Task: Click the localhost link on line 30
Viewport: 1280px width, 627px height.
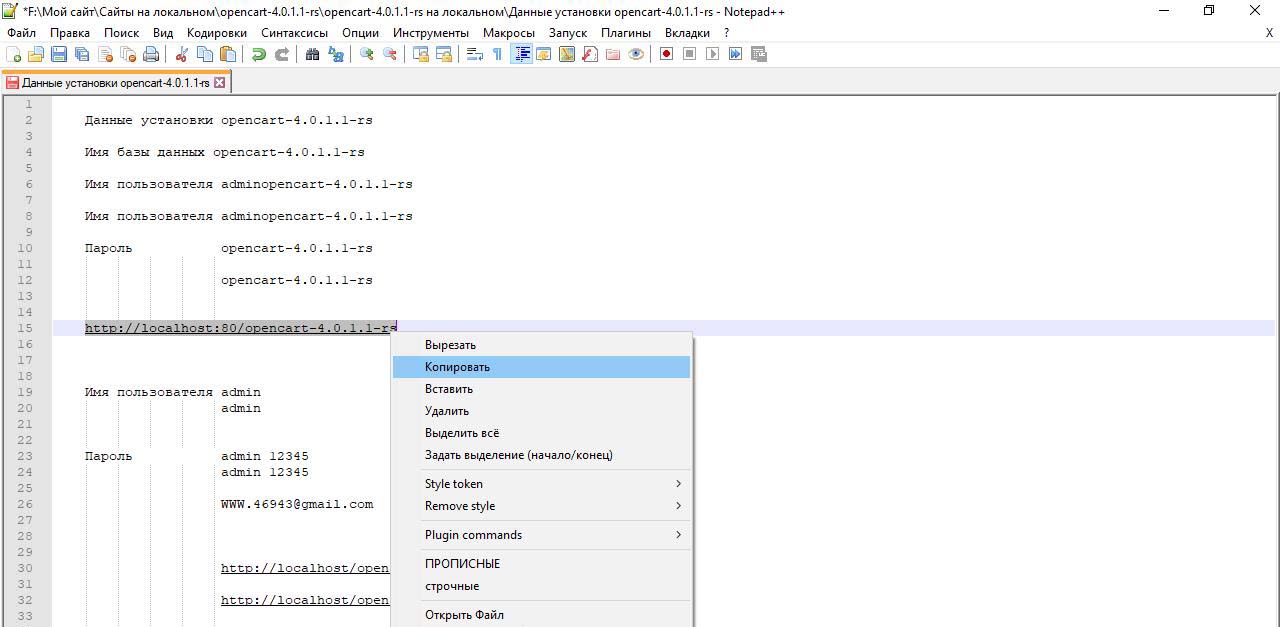Action: pos(304,568)
